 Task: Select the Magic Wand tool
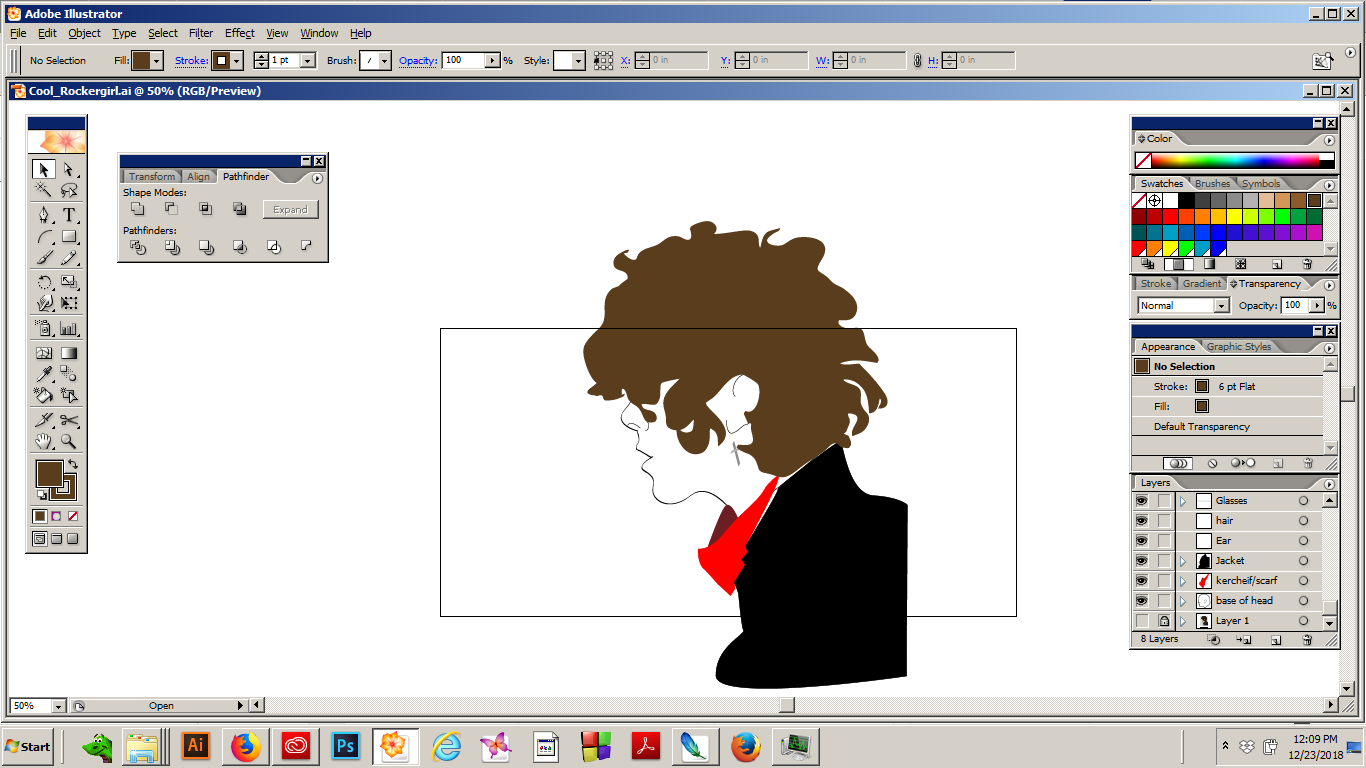[44, 190]
